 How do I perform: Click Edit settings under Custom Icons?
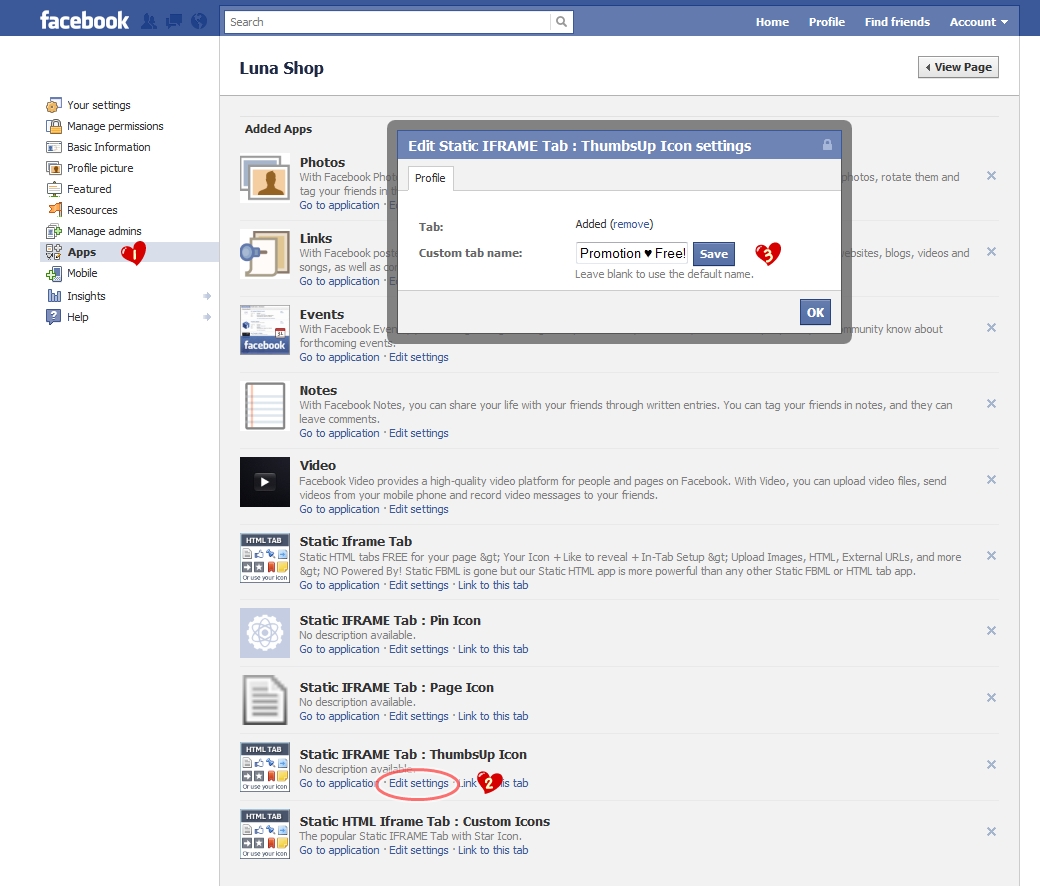[419, 850]
